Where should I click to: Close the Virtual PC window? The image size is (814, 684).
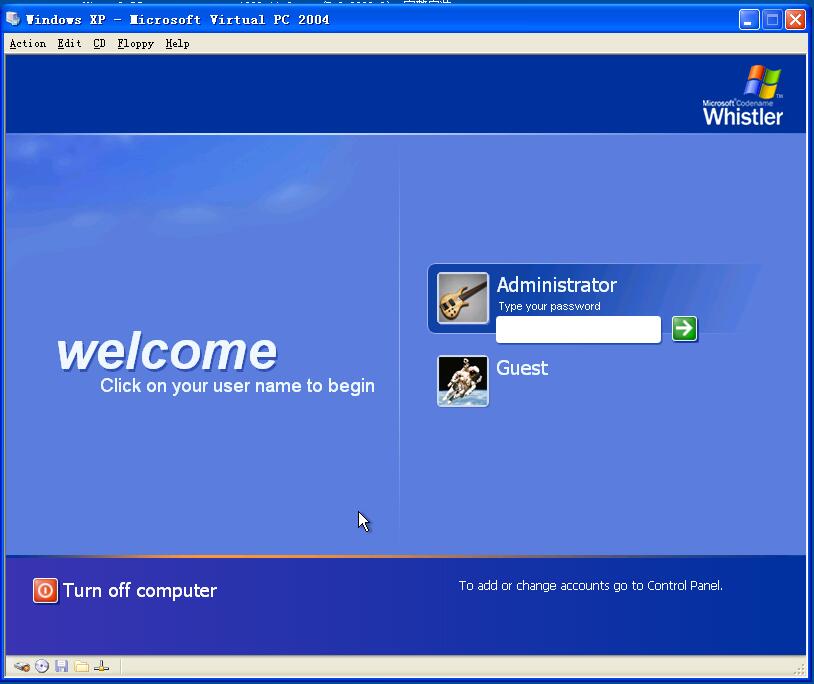[x=795, y=20]
